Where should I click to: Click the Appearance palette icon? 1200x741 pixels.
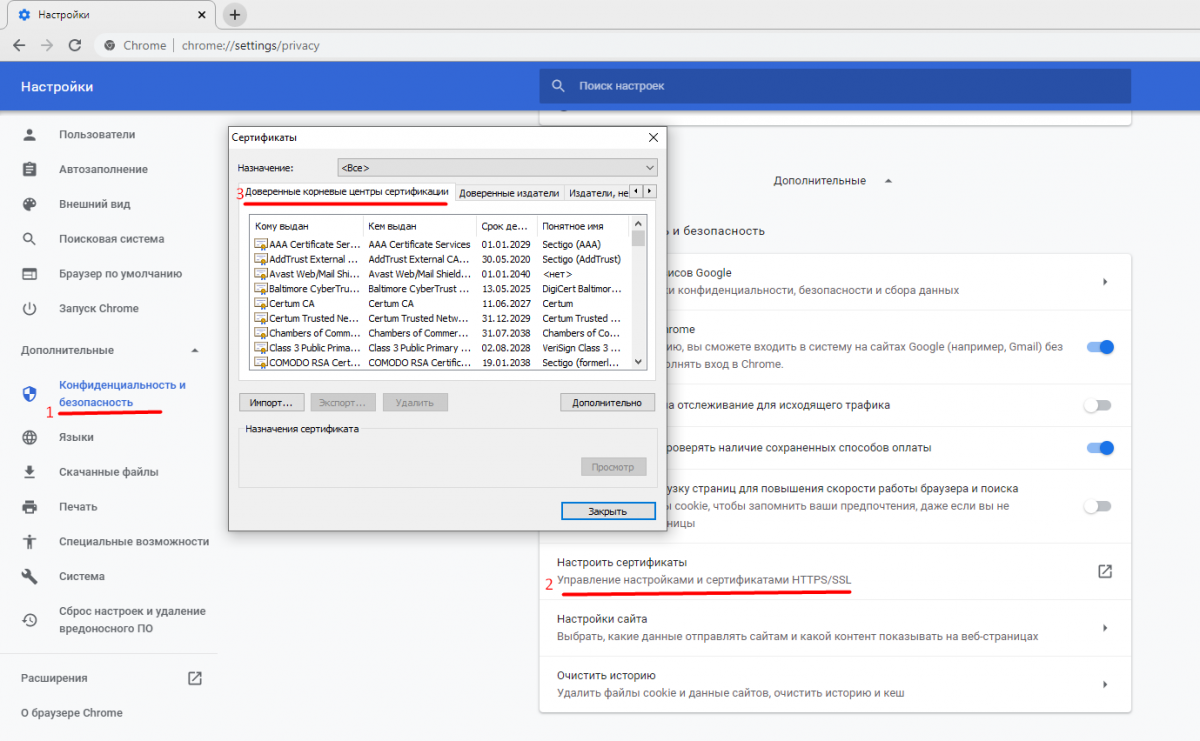point(30,204)
